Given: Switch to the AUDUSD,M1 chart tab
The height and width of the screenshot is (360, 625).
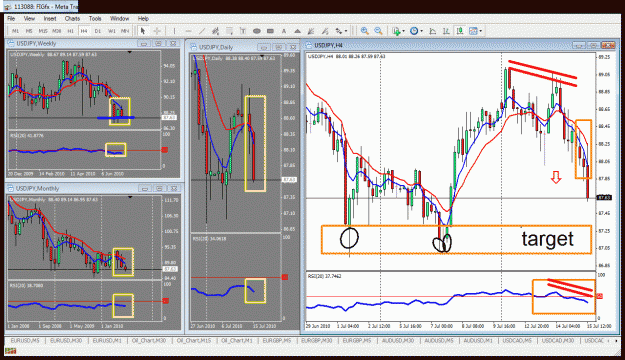Looking at the screenshot, I should 478,340.
